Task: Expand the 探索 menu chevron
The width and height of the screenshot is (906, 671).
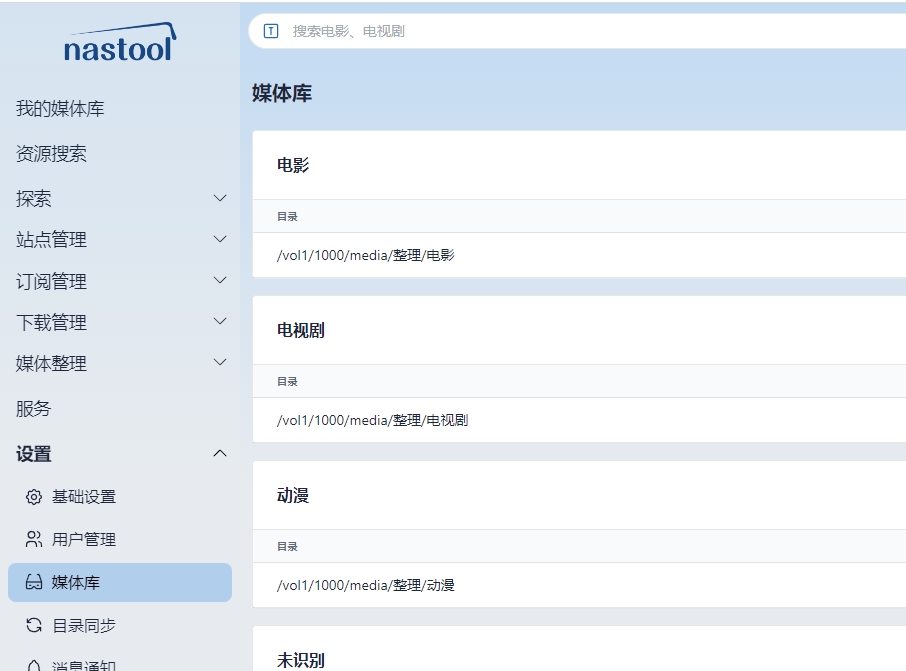Action: [x=220, y=198]
